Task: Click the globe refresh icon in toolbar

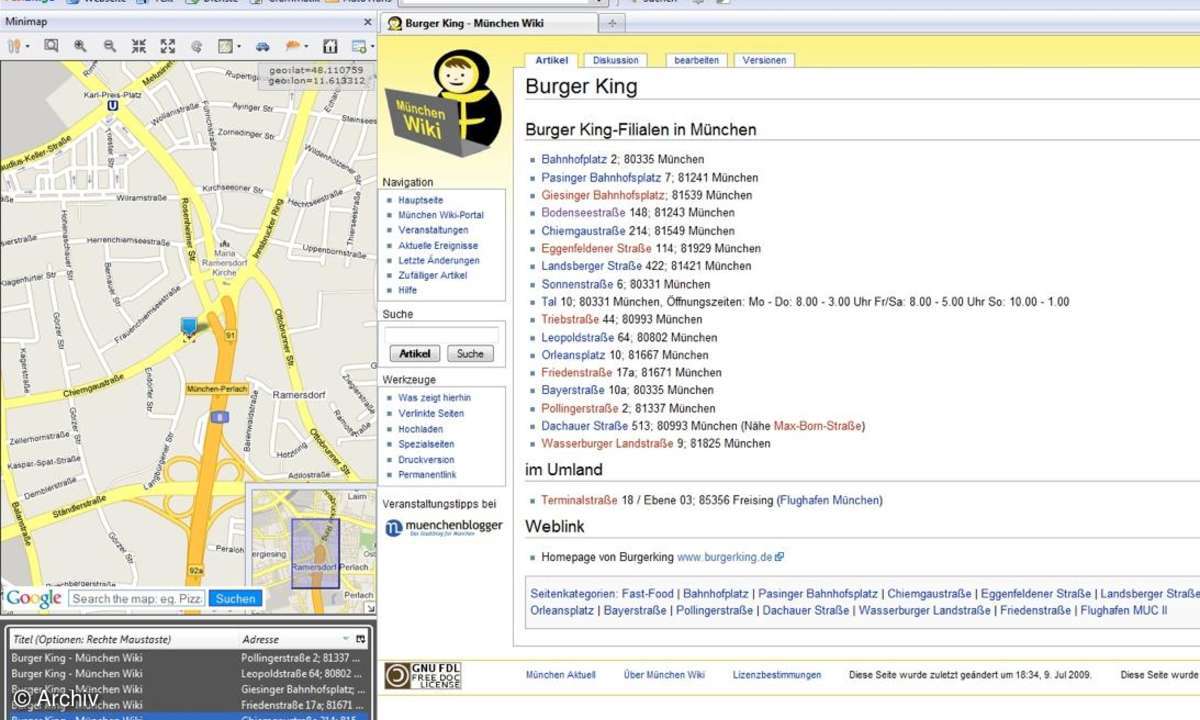Action: (x=196, y=46)
